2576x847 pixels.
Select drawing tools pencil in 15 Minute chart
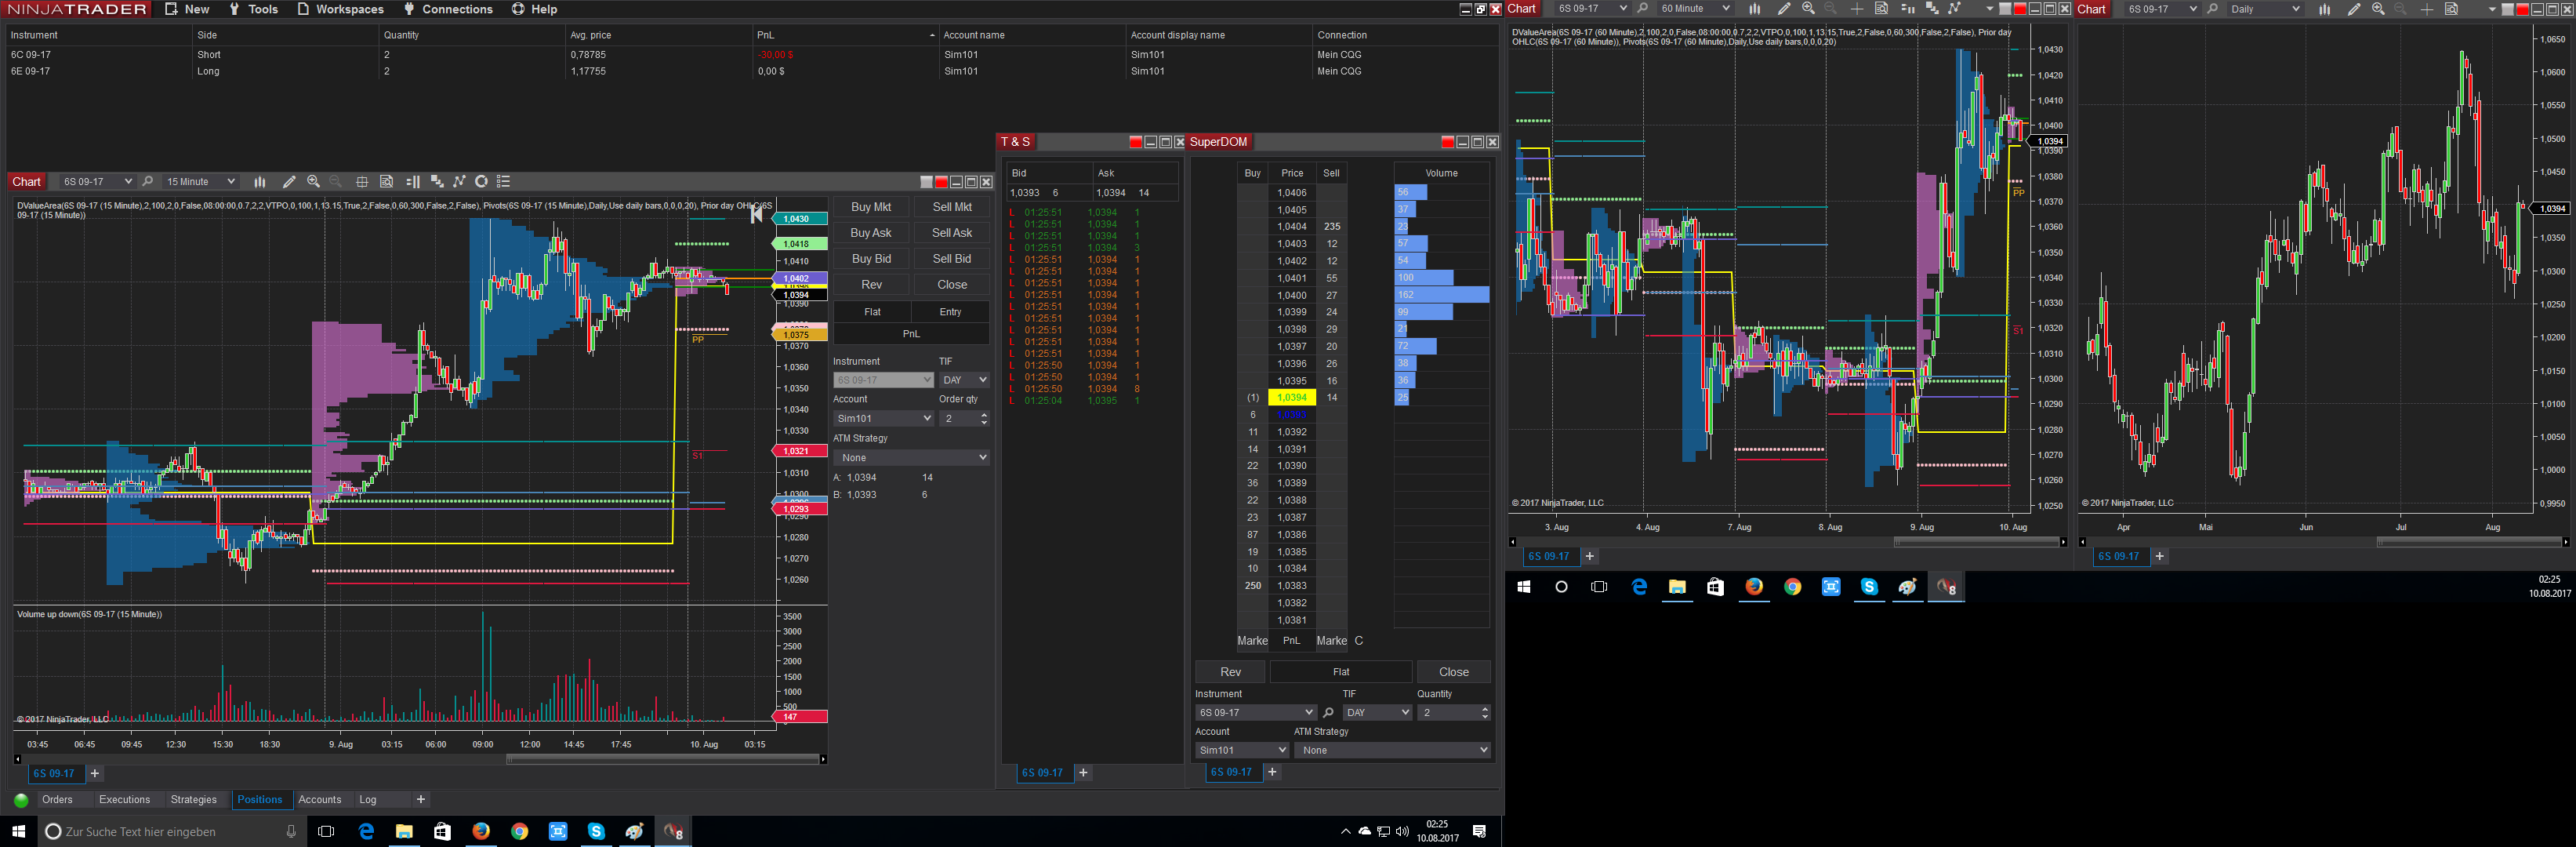pyautogui.click(x=289, y=182)
